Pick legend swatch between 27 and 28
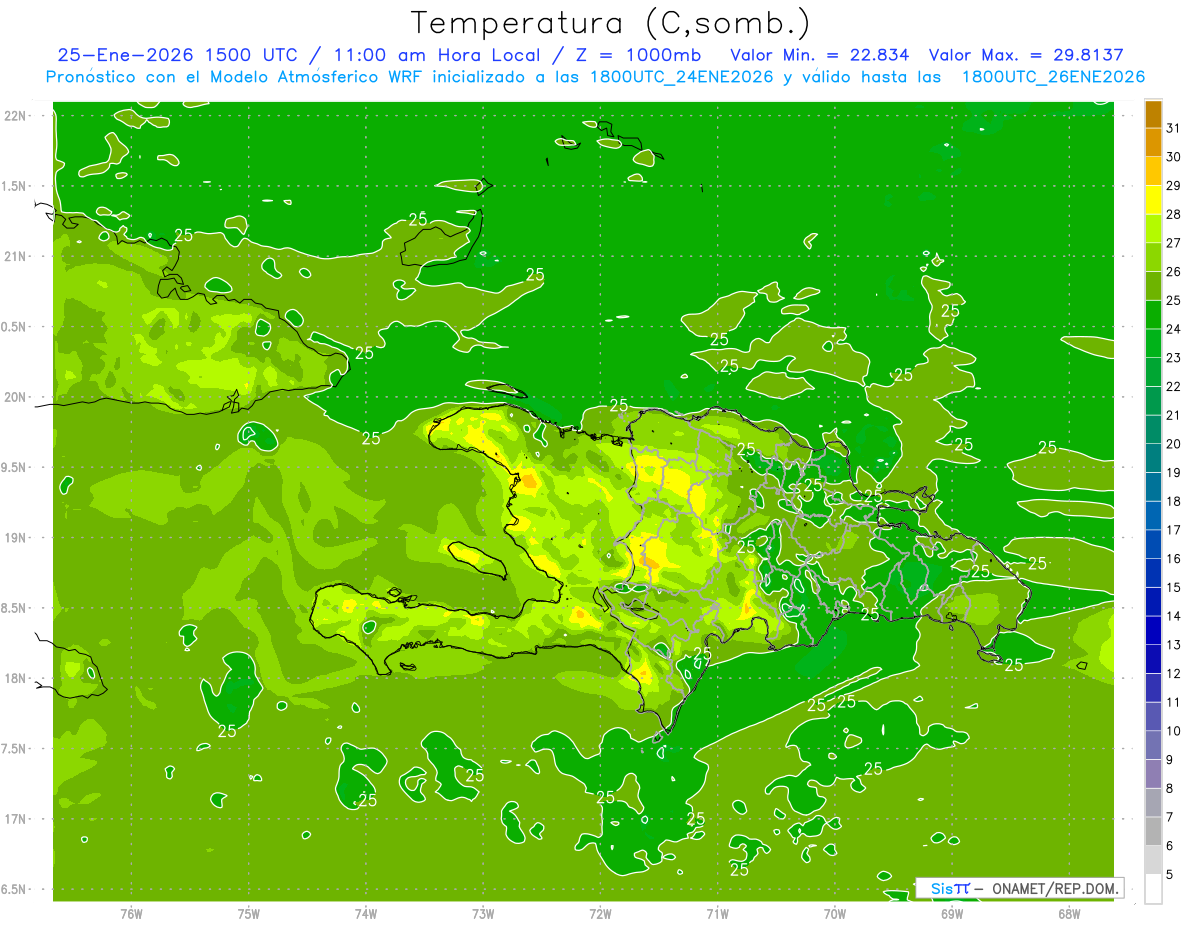 pyautogui.click(x=1153, y=228)
